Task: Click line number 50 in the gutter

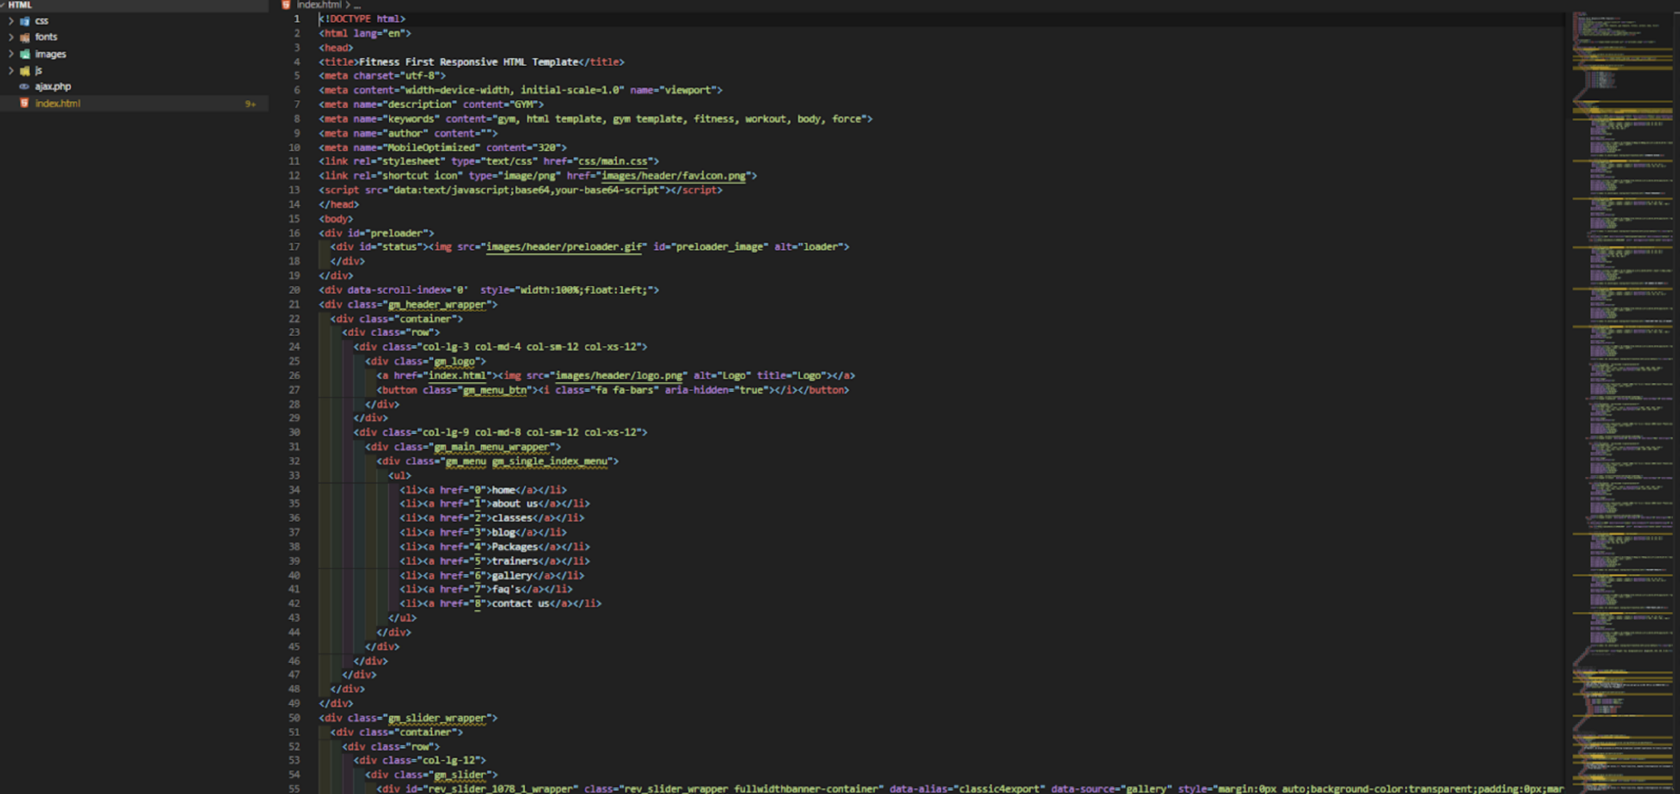Action: (294, 718)
